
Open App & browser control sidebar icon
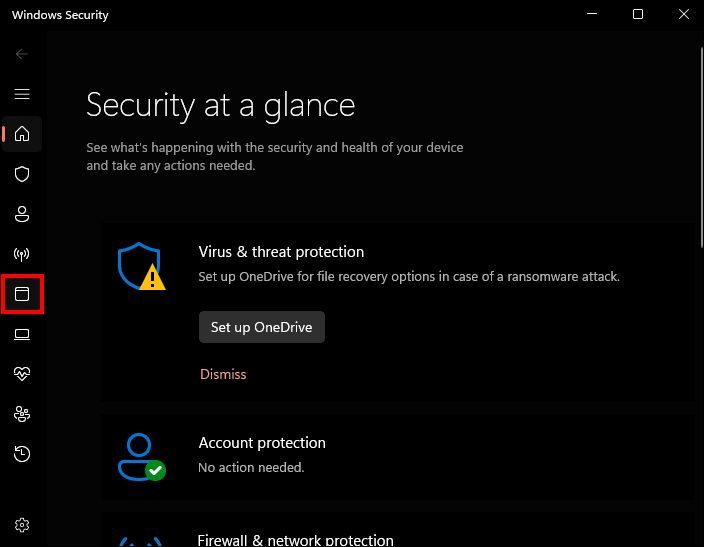pos(22,294)
